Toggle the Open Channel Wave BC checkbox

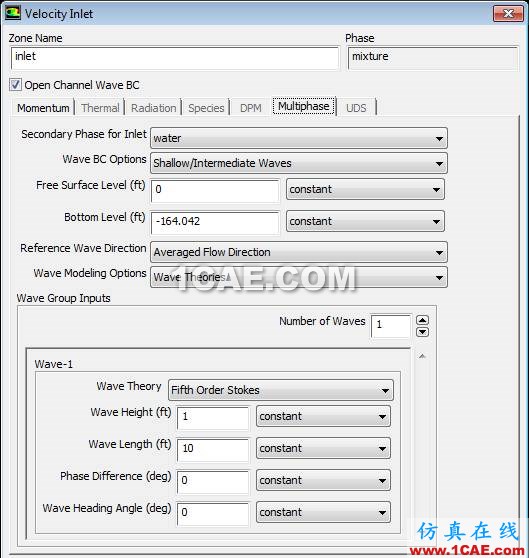15,85
